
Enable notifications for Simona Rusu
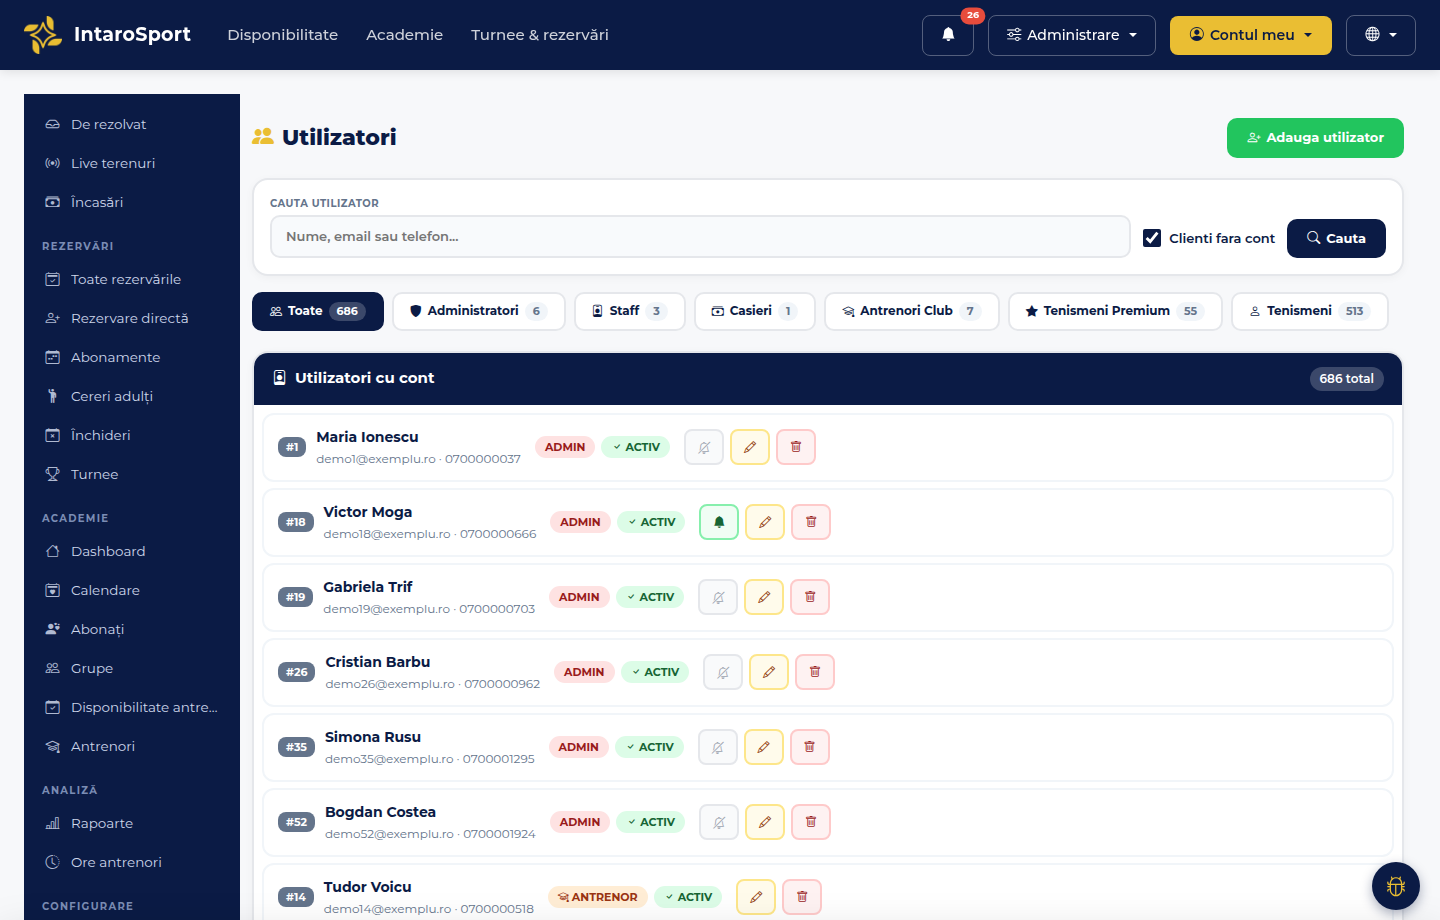click(x=718, y=747)
